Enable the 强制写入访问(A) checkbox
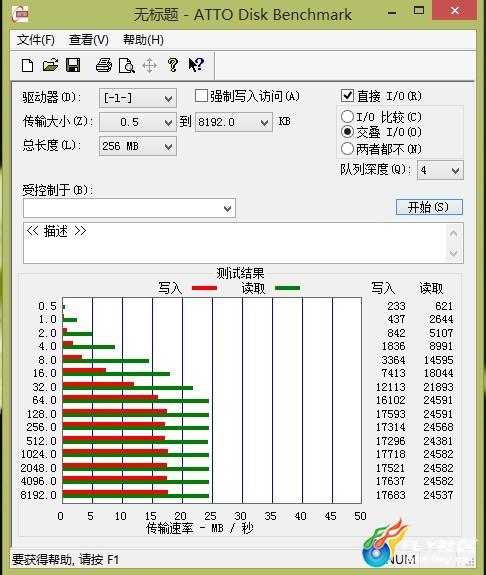 coord(201,96)
